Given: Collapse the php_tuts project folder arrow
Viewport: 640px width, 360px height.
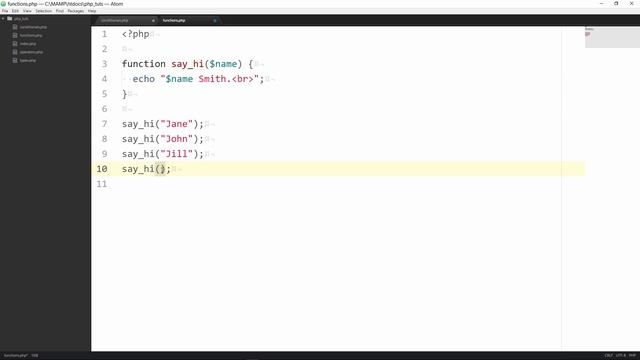Looking at the screenshot, I should [3, 19].
